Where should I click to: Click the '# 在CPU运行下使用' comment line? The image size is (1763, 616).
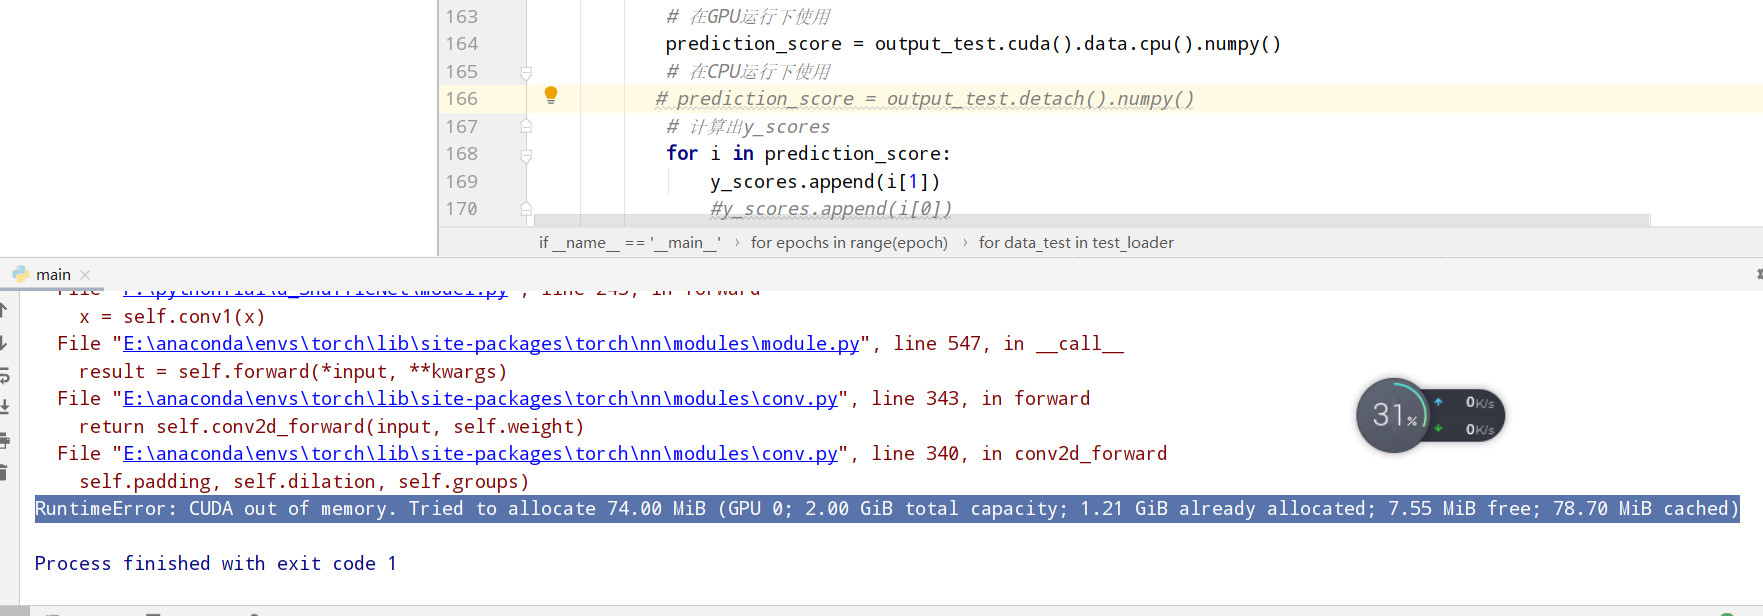coord(748,72)
